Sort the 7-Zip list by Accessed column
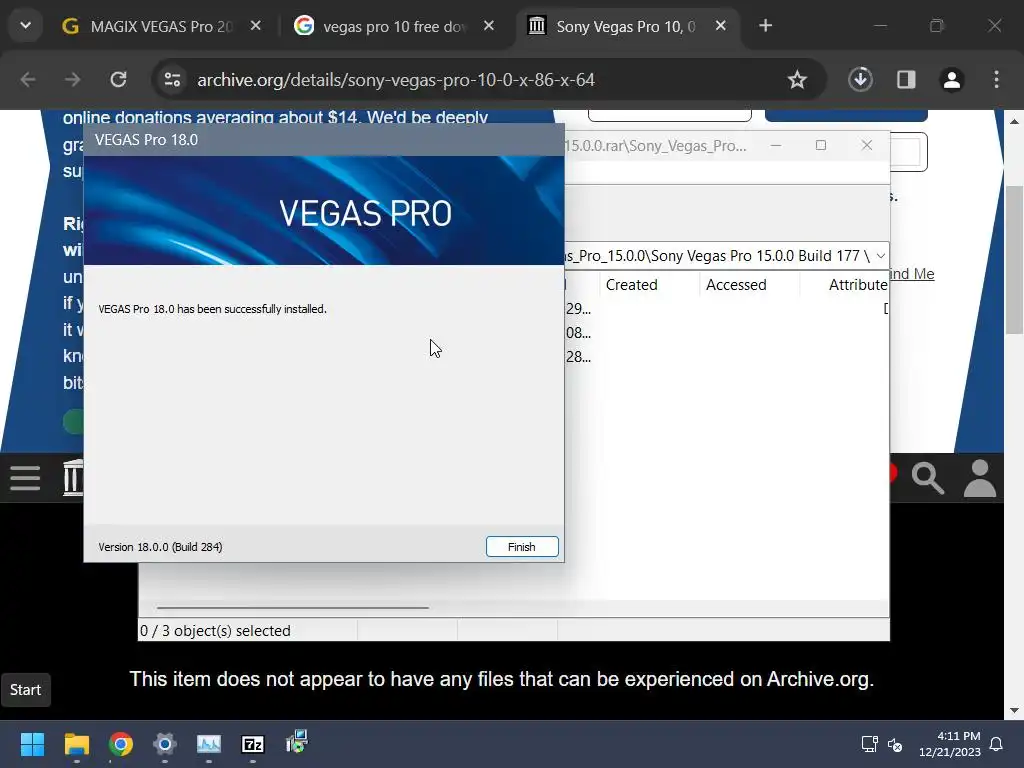Image resolution: width=1024 pixels, height=768 pixels. click(736, 285)
